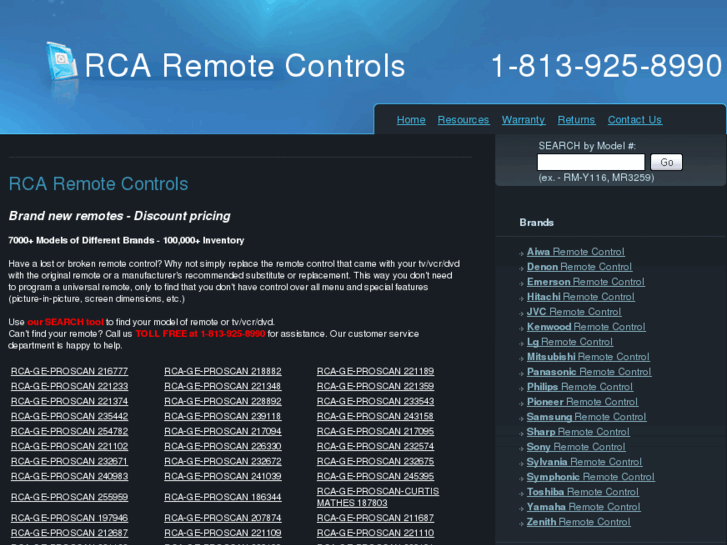Open Denon Remote Control brand link
The height and width of the screenshot is (545, 727).
pyautogui.click(x=579, y=267)
